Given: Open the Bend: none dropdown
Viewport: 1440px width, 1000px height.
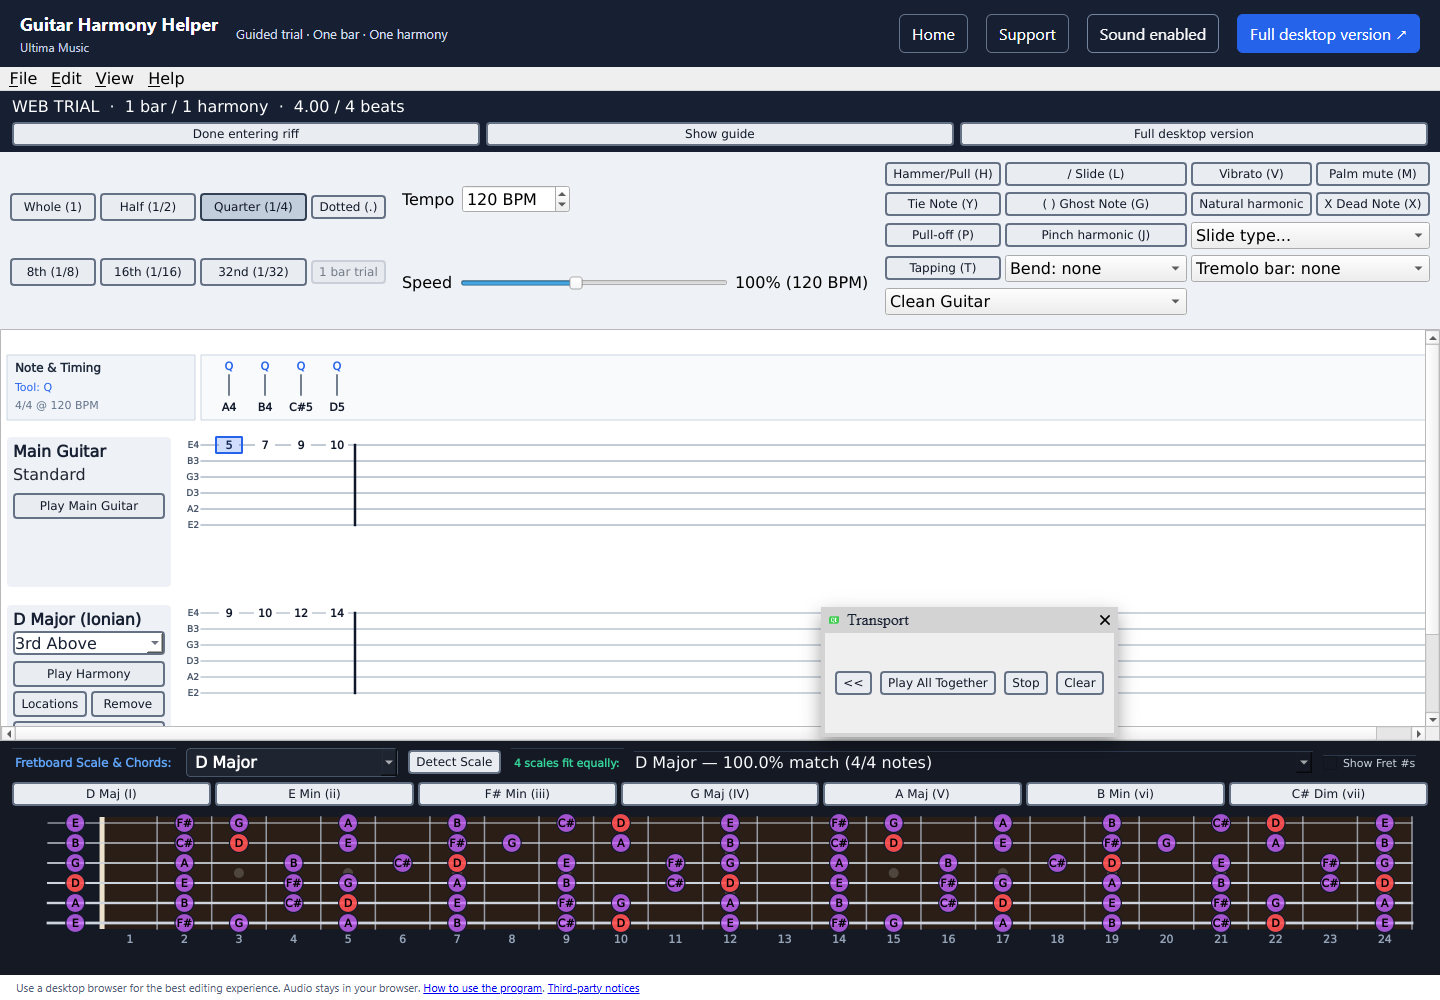Looking at the screenshot, I should (x=1095, y=269).
